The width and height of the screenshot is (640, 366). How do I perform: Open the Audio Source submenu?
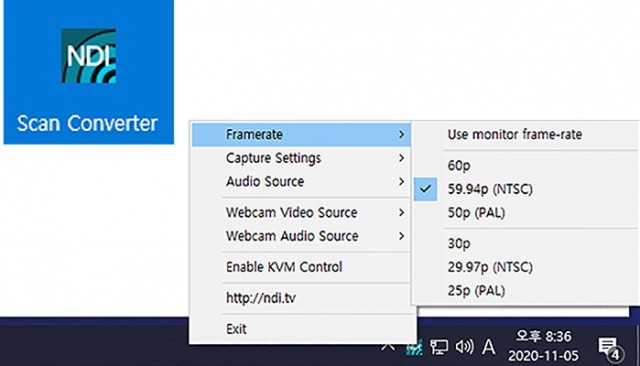point(301,182)
